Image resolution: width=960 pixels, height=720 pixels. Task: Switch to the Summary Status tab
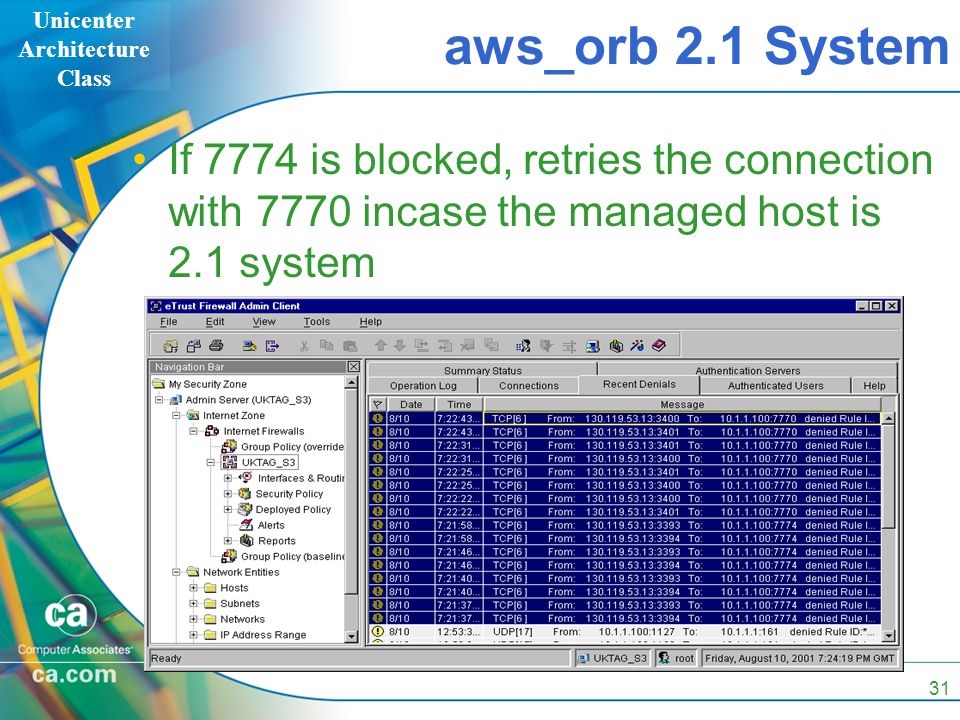(482, 370)
